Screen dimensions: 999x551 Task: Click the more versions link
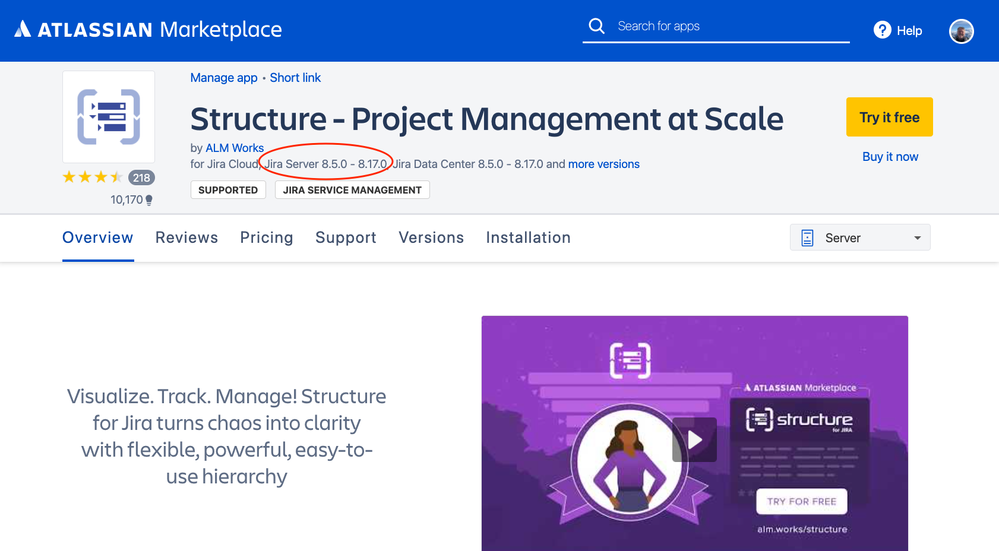click(x=604, y=164)
